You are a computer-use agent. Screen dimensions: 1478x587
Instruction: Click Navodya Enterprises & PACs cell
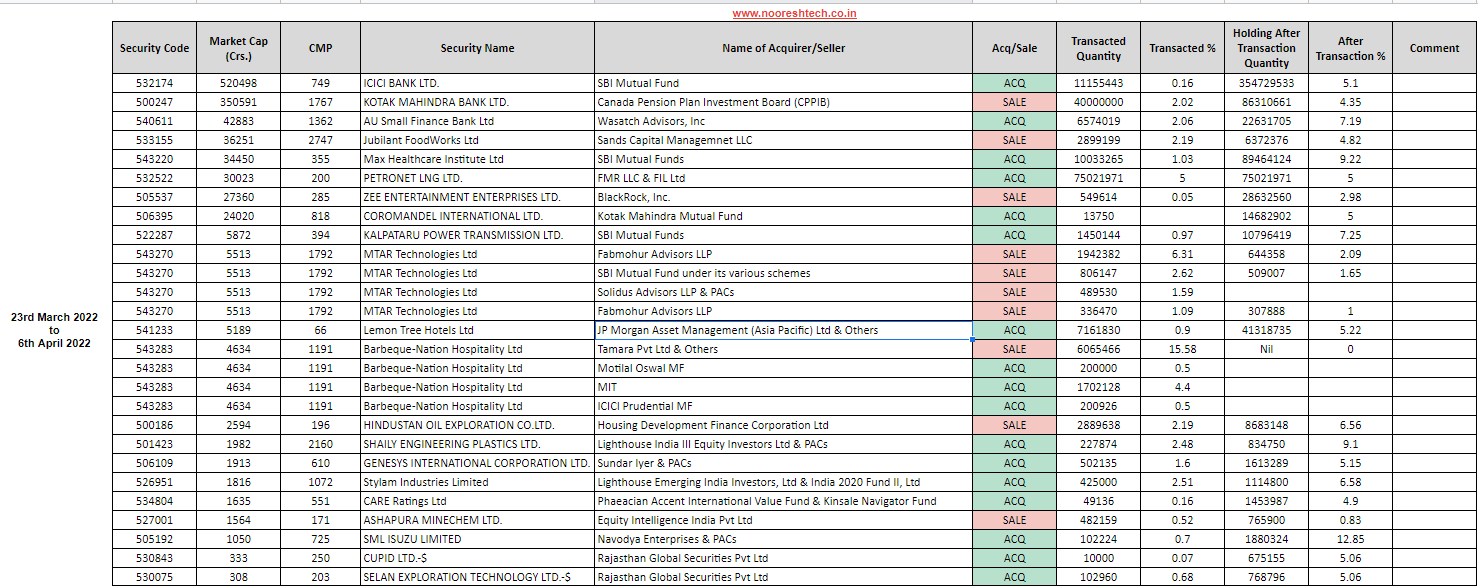tap(783, 539)
